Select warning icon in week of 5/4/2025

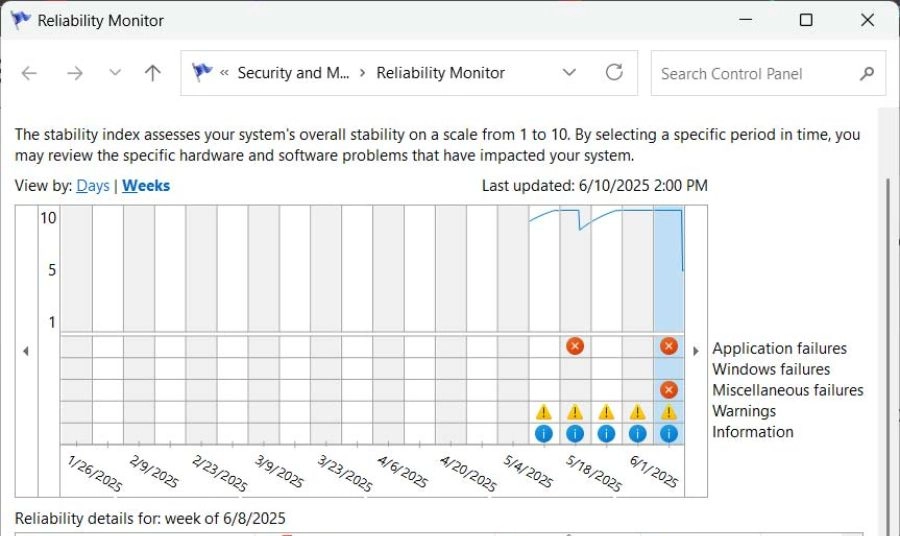(544, 412)
